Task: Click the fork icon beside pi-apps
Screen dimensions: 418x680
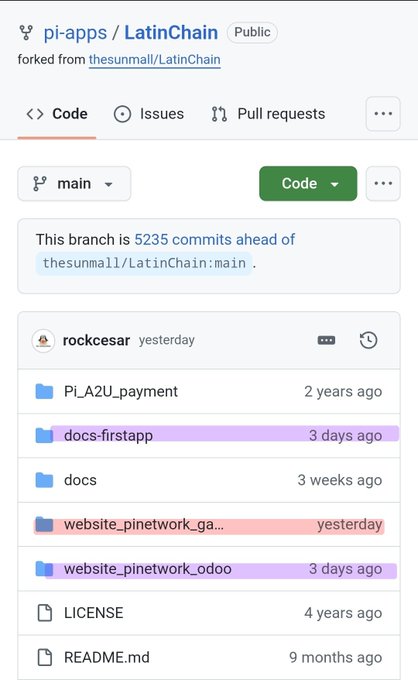Action: [26, 33]
